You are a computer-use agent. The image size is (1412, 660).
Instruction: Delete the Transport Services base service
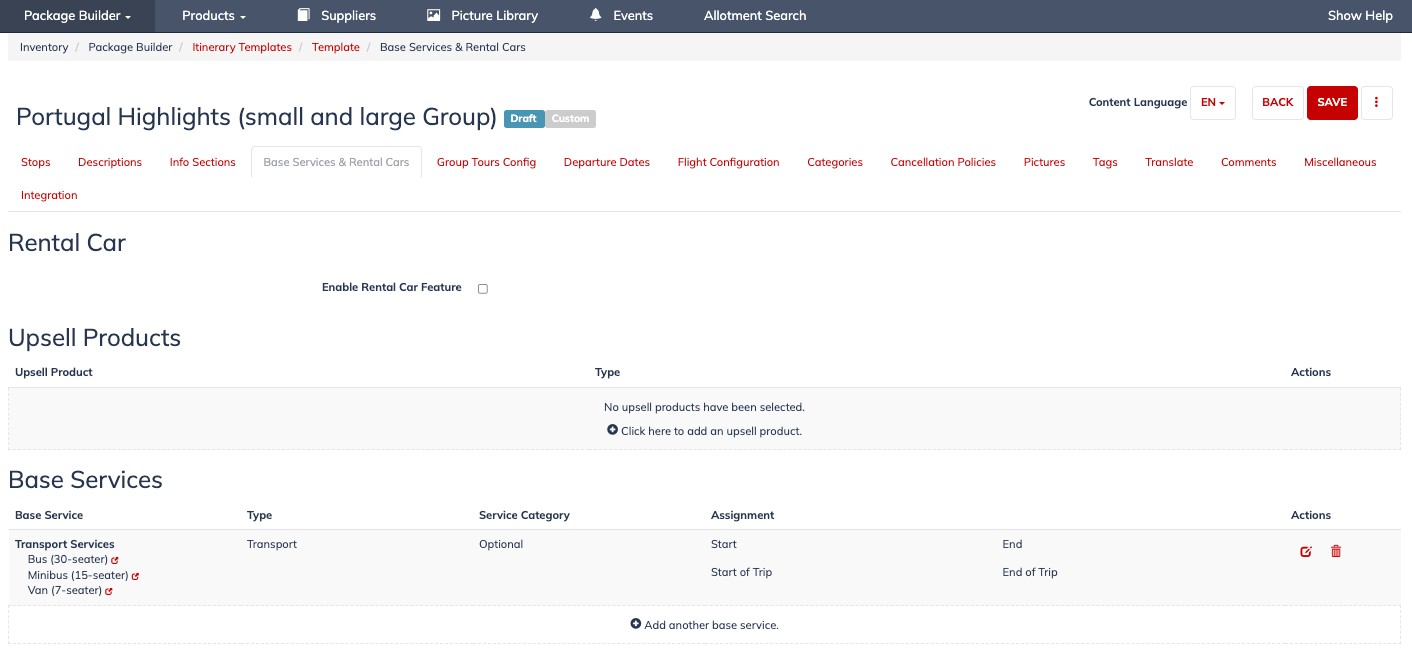pyautogui.click(x=1336, y=551)
